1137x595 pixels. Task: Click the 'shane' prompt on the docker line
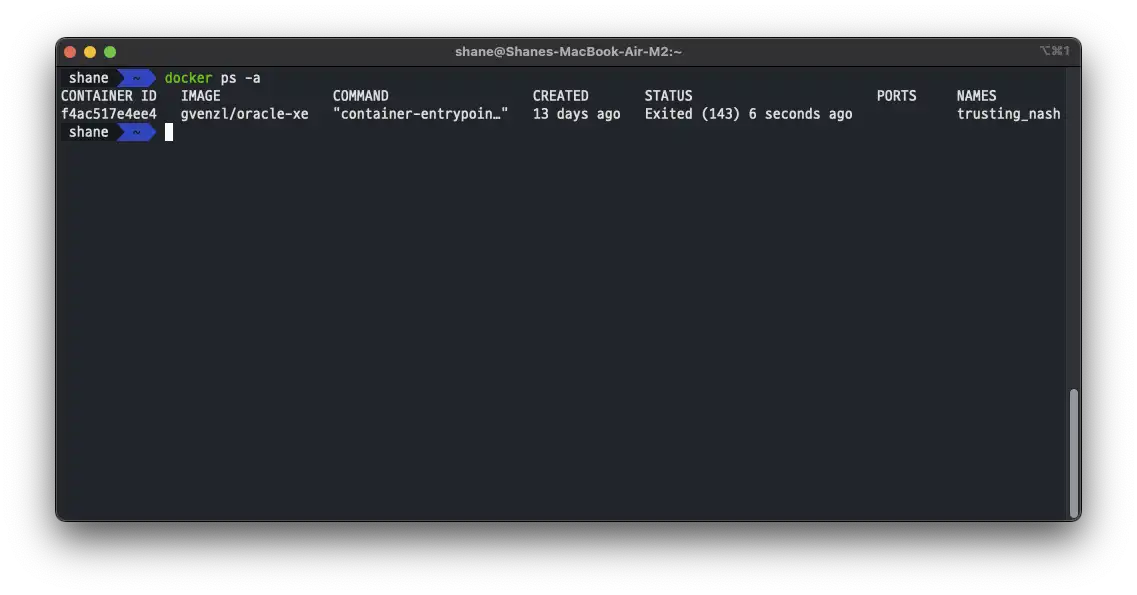(88, 78)
